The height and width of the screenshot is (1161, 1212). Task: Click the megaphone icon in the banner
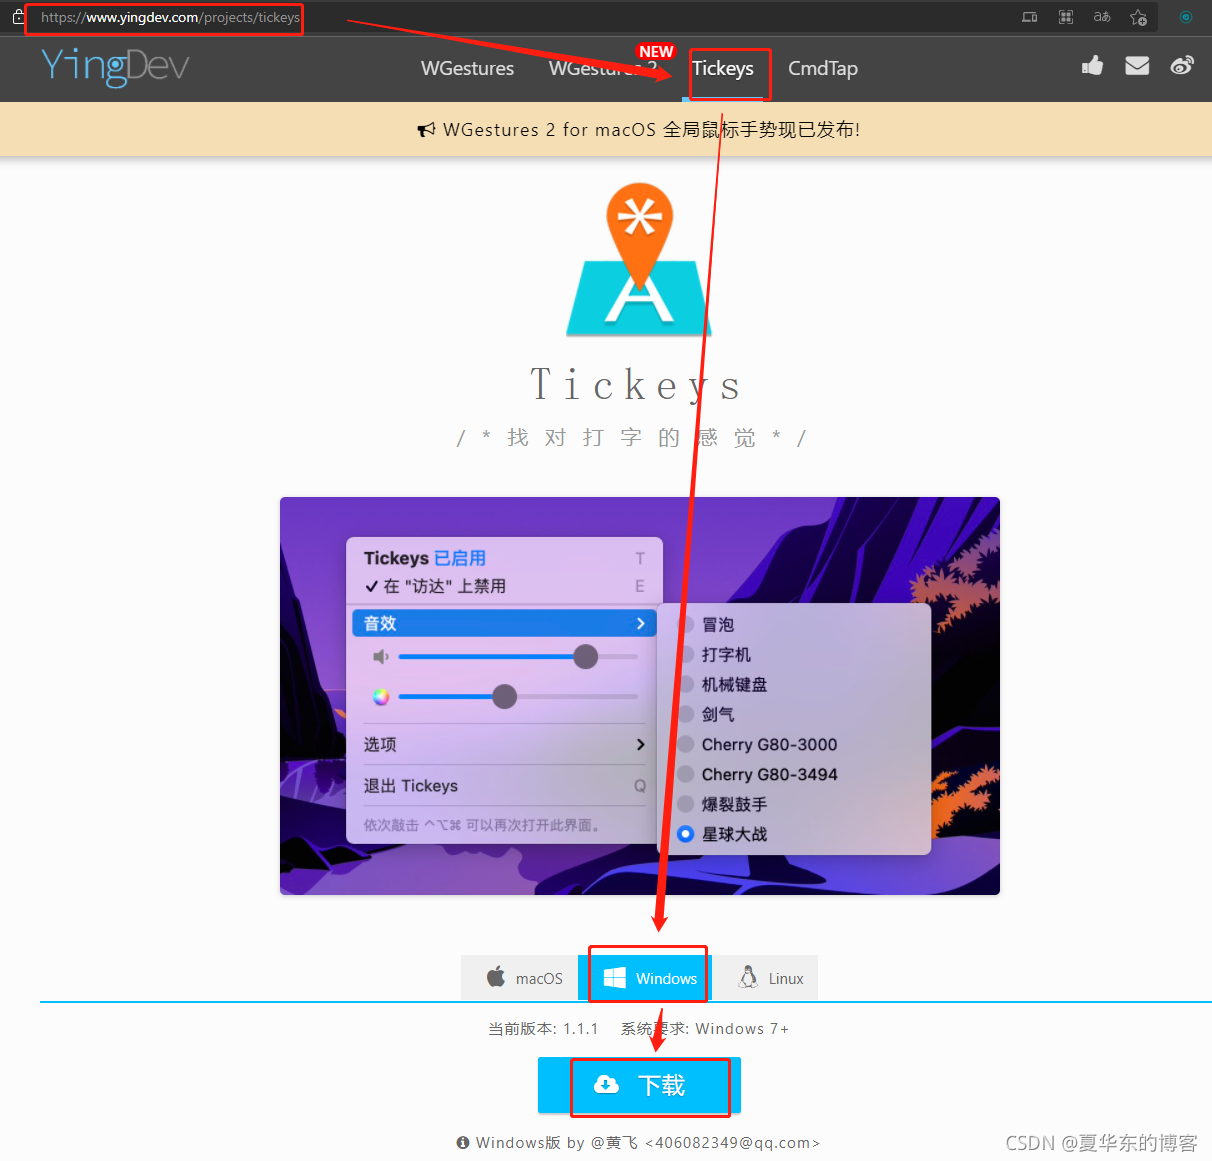click(426, 130)
